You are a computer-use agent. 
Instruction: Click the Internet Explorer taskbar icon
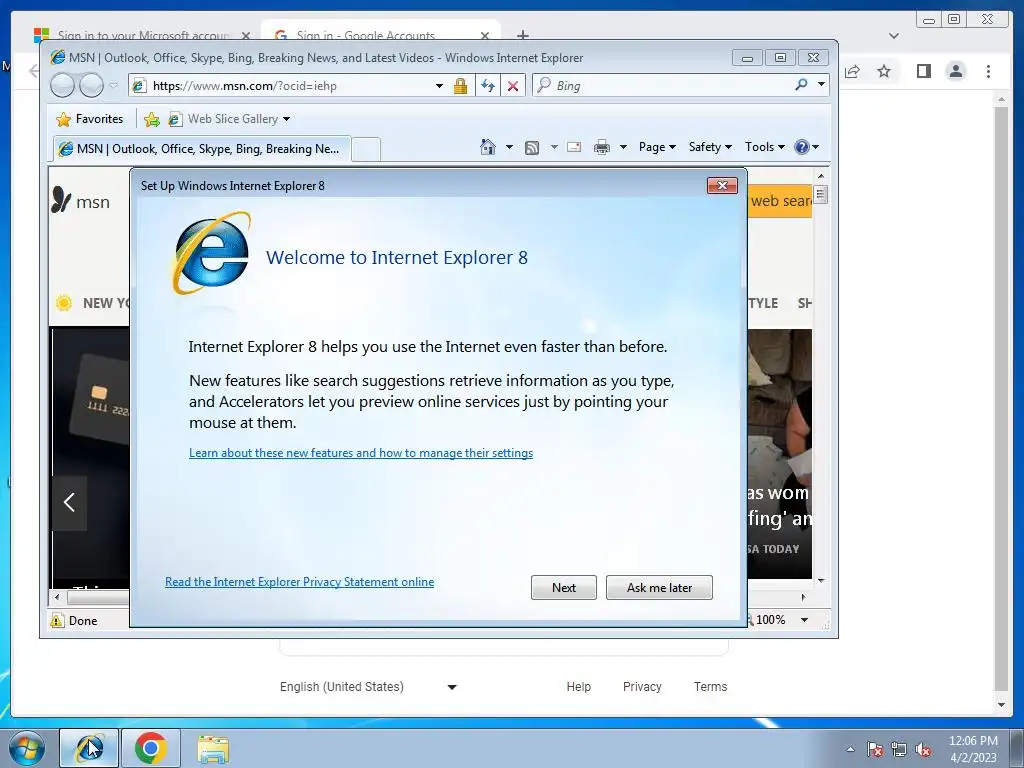[89, 748]
